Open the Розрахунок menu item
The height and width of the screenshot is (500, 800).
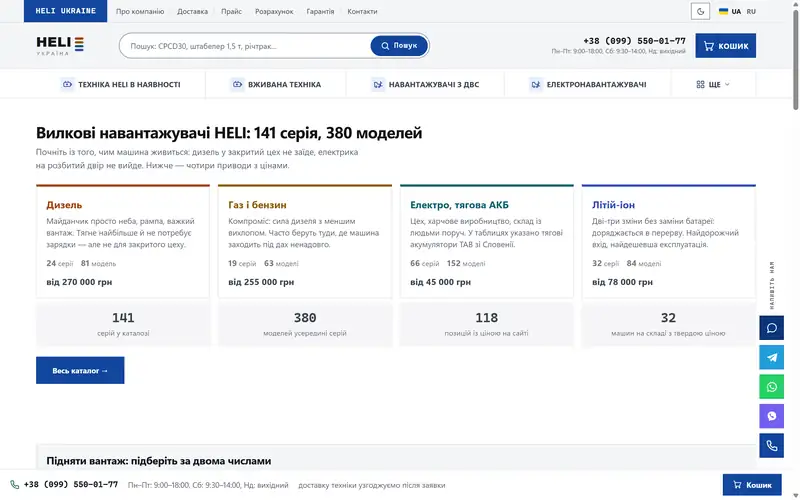tap(274, 11)
